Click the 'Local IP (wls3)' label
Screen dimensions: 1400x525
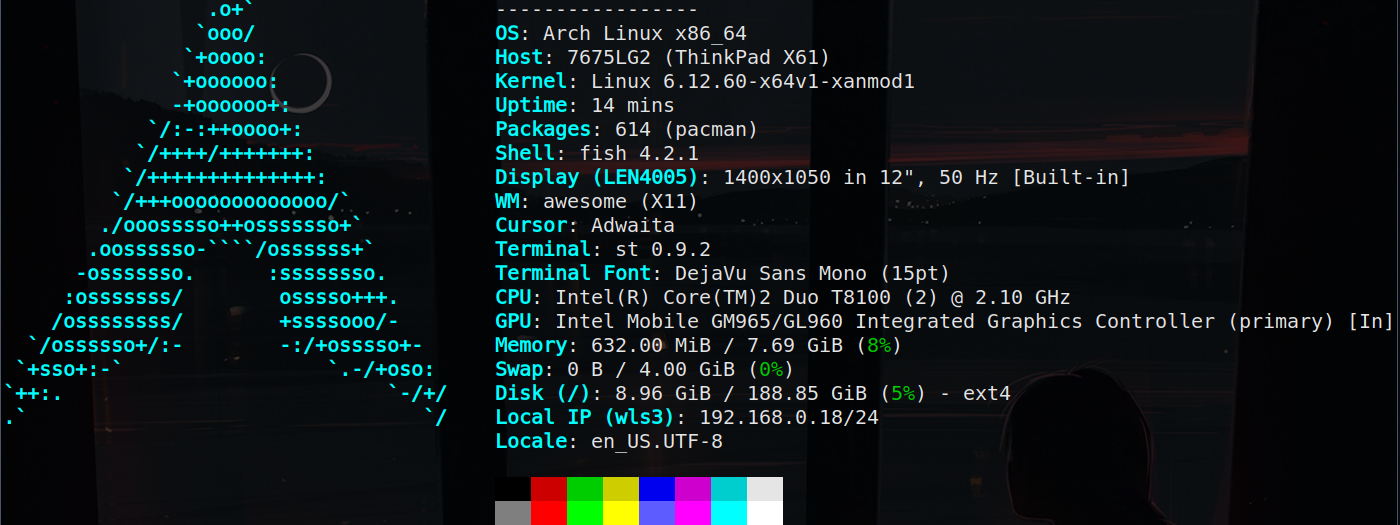pos(585,417)
